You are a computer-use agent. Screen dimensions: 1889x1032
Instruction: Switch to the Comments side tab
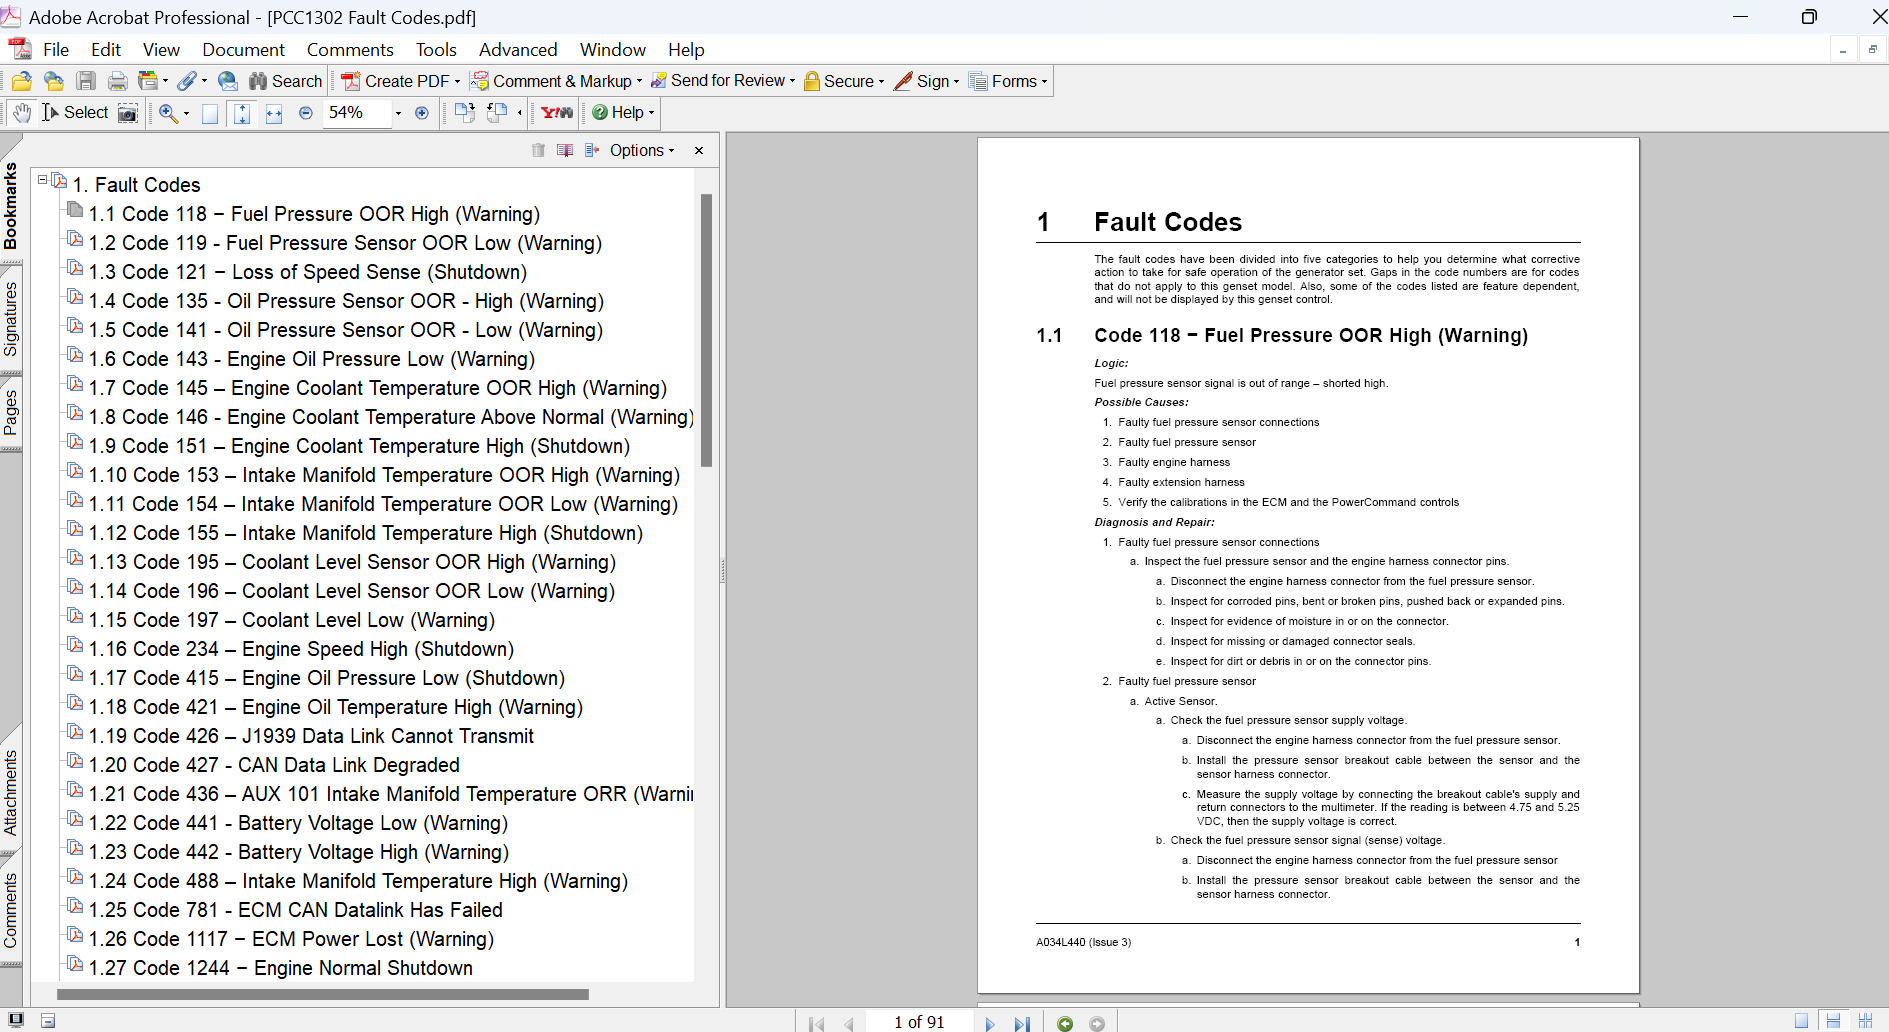(x=11, y=910)
